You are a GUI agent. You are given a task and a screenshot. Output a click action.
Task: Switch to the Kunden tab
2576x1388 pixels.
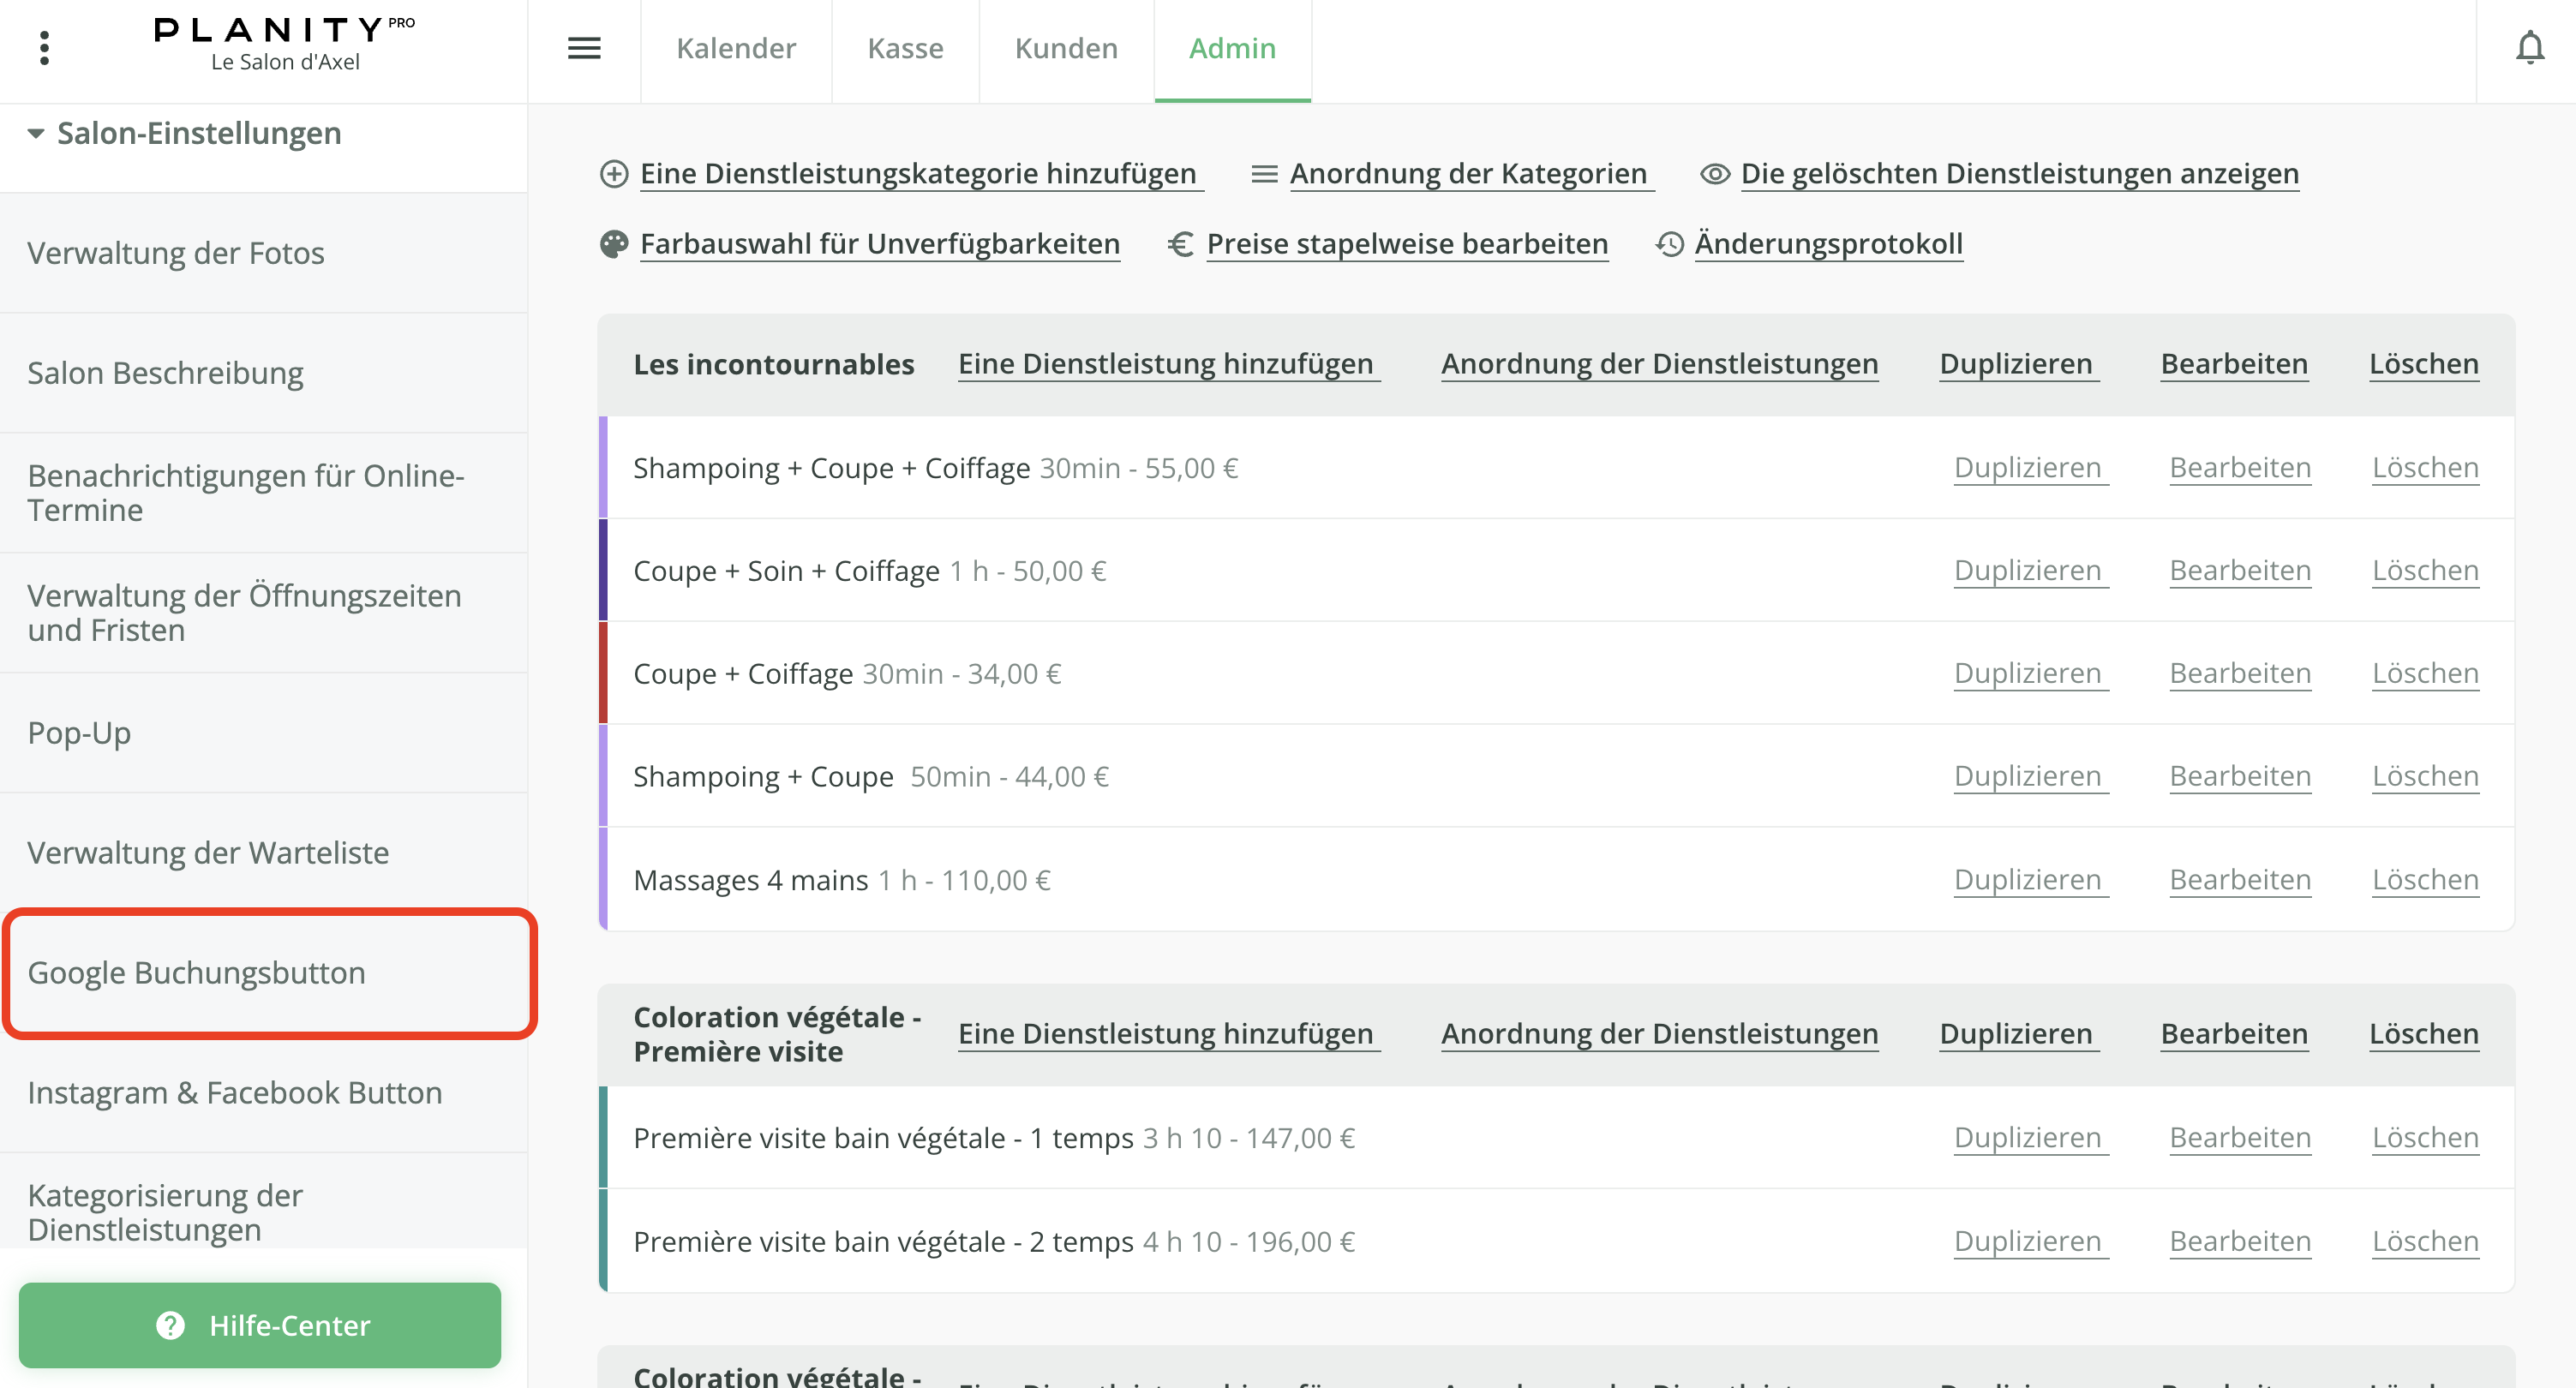[1065, 47]
